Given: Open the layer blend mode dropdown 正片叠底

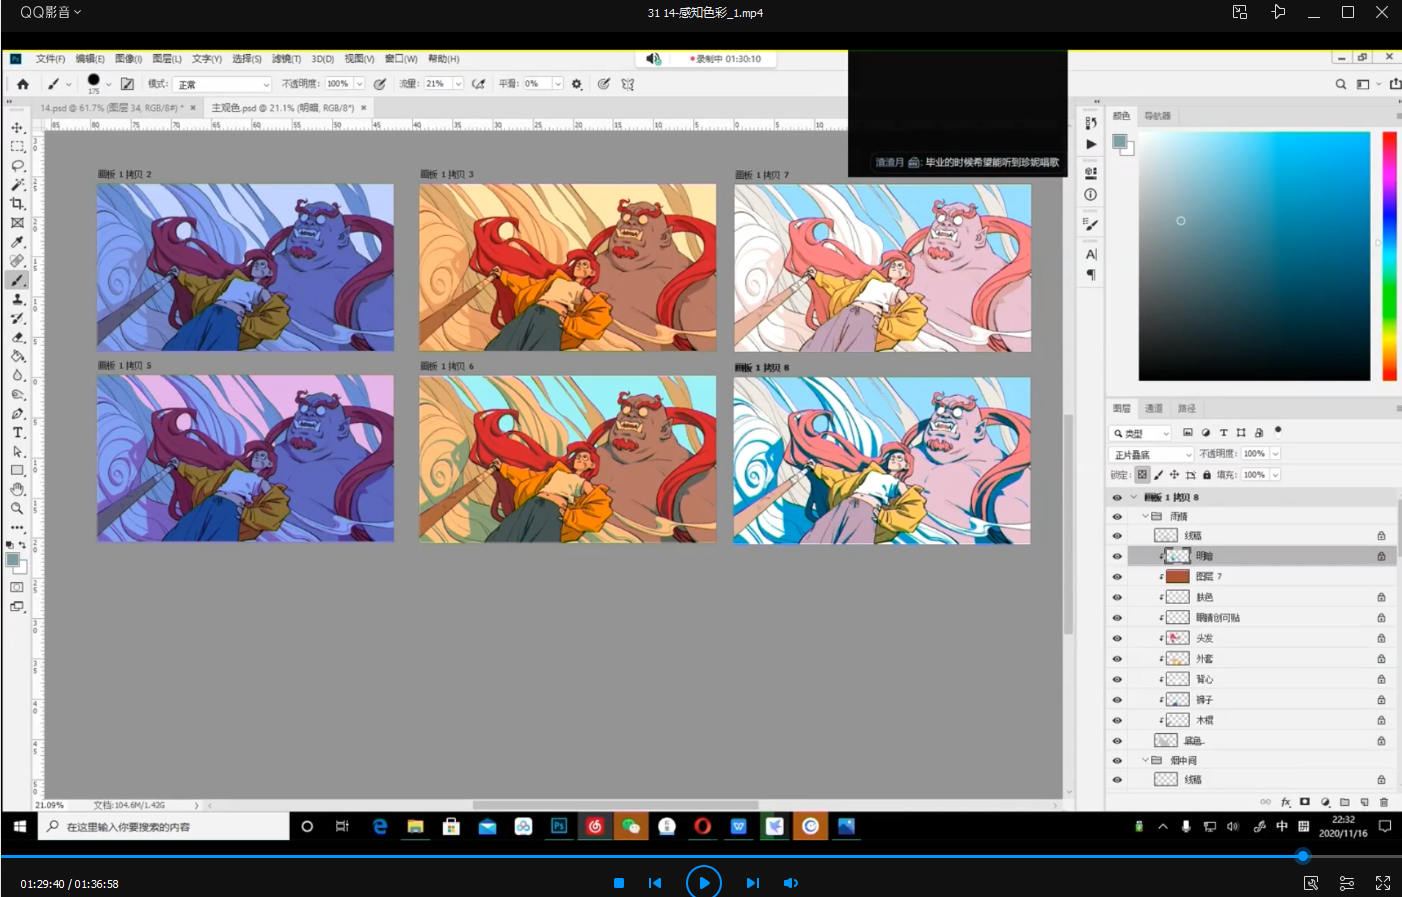Looking at the screenshot, I should [x=1152, y=454].
